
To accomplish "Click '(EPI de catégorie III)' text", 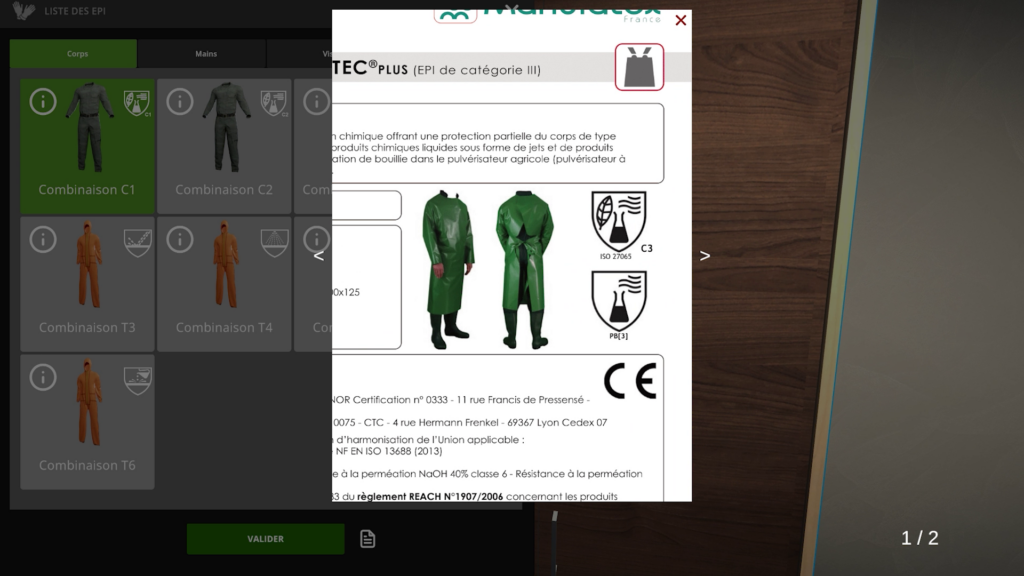I will point(477,70).
